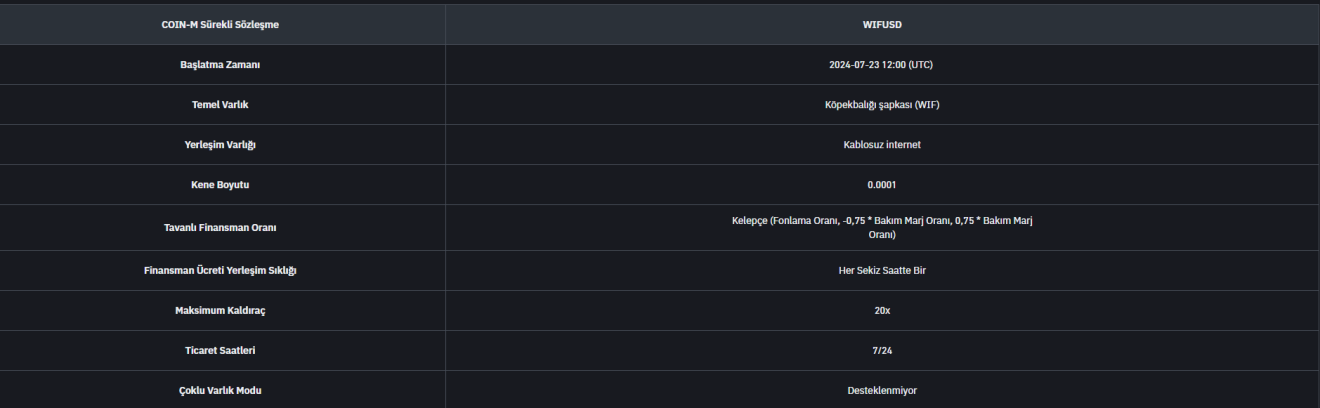Click the Başlatma Zamanı row label

click(220, 65)
